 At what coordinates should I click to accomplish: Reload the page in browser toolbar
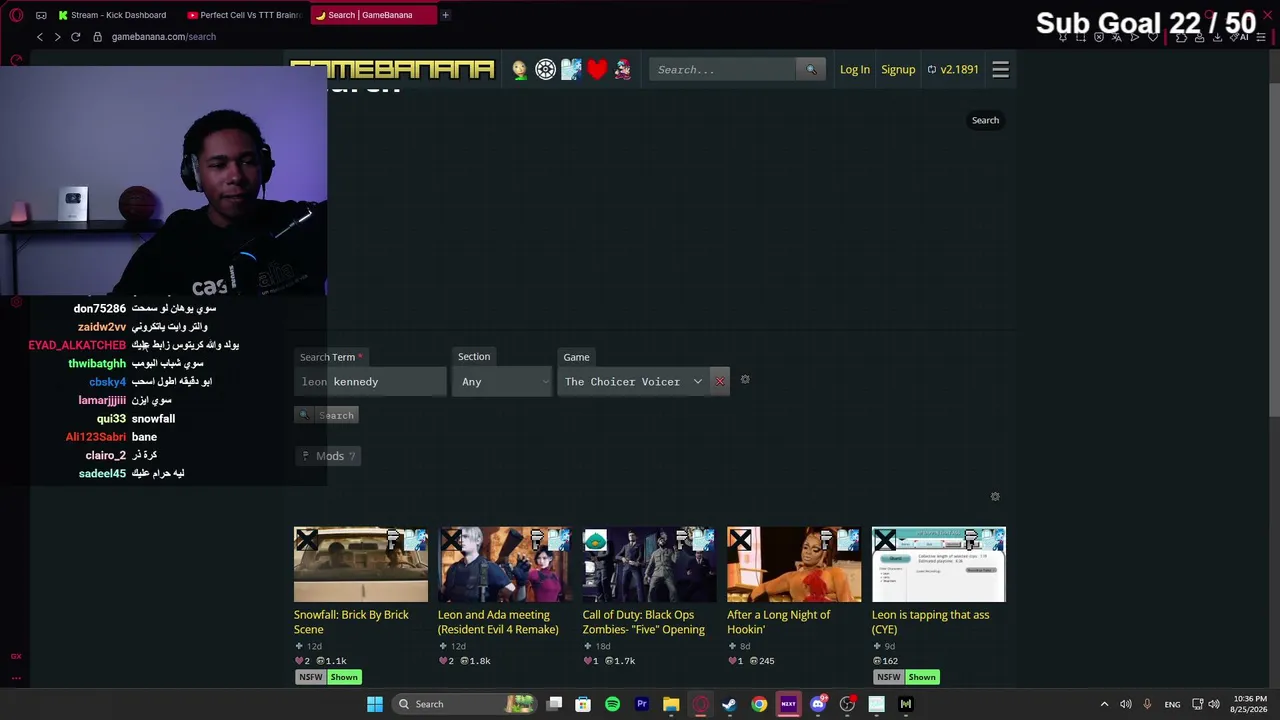[75, 37]
